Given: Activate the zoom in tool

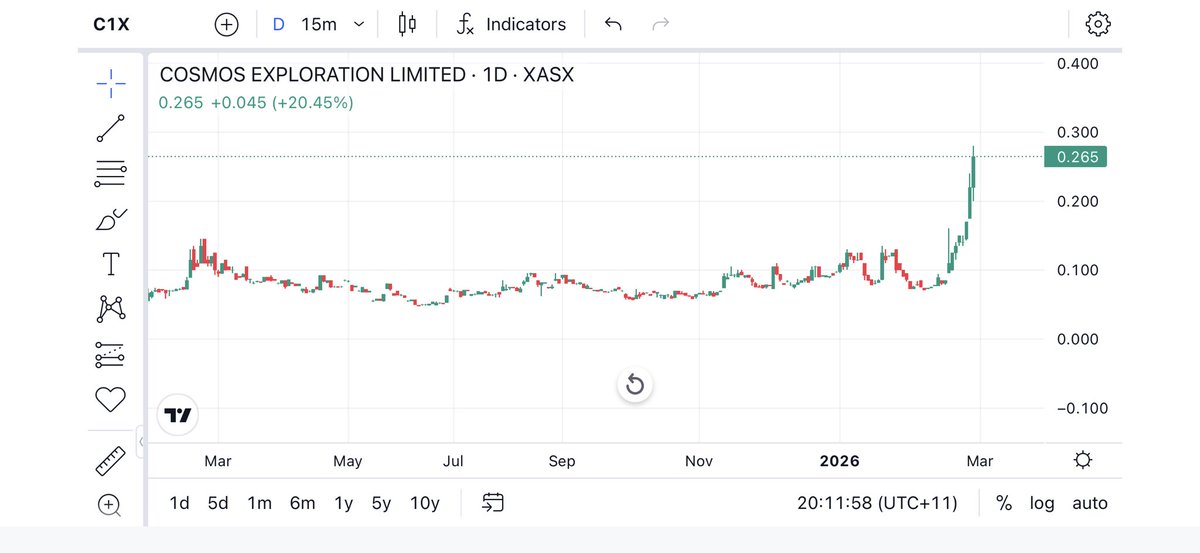Looking at the screenshot, I should click(x=110, y=505).
